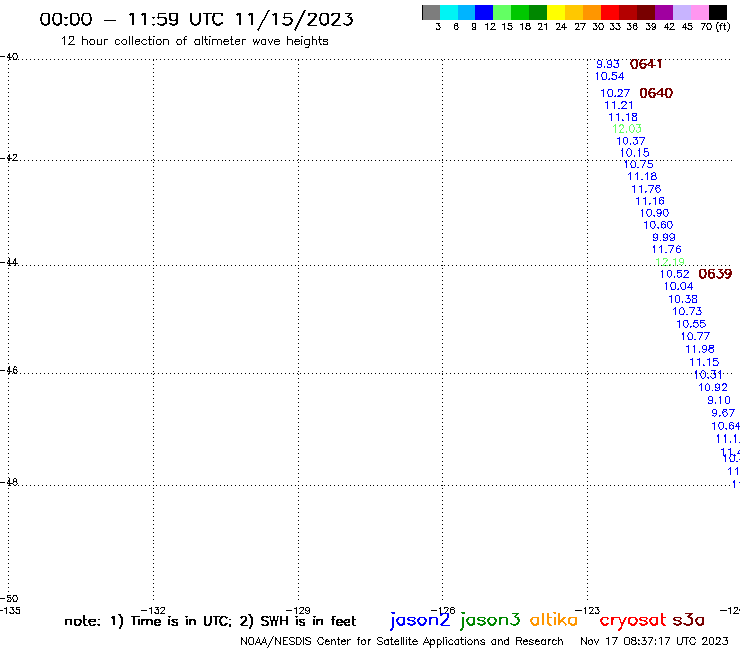
Task: Click the 10.54 wave height reading
Action: click(609, 76)
